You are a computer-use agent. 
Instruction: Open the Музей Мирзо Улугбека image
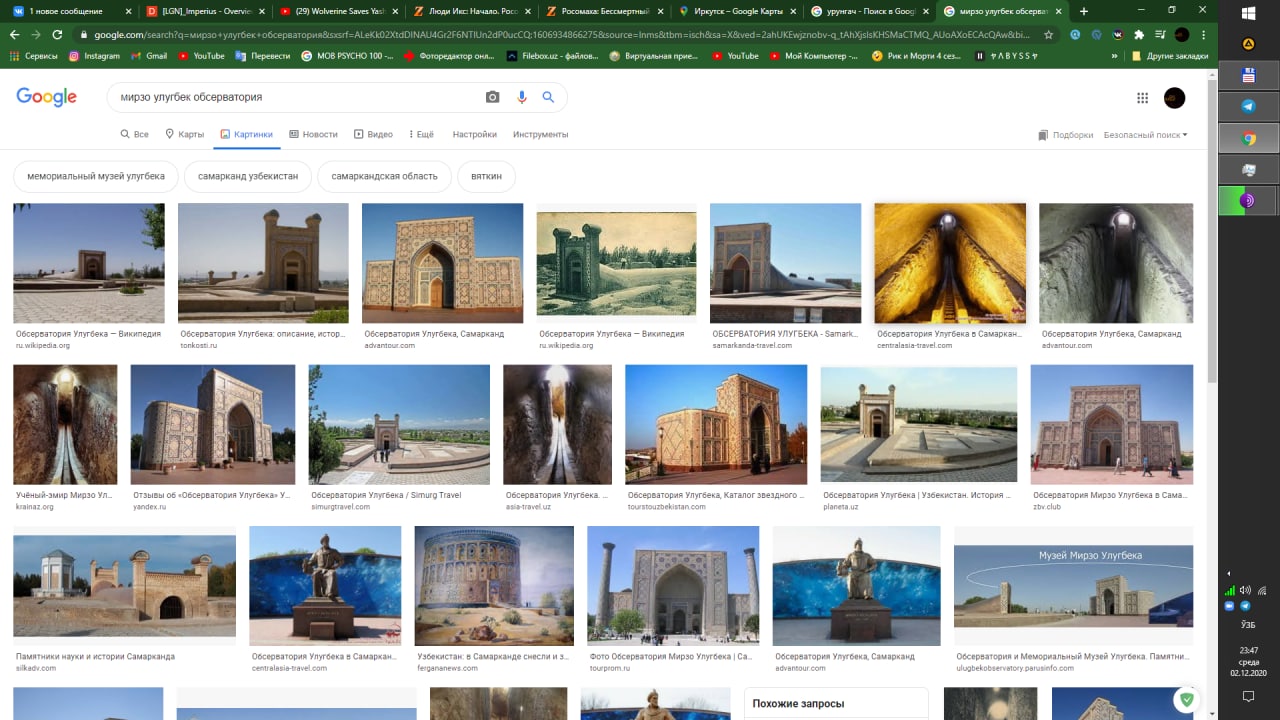coord(1073,586)
